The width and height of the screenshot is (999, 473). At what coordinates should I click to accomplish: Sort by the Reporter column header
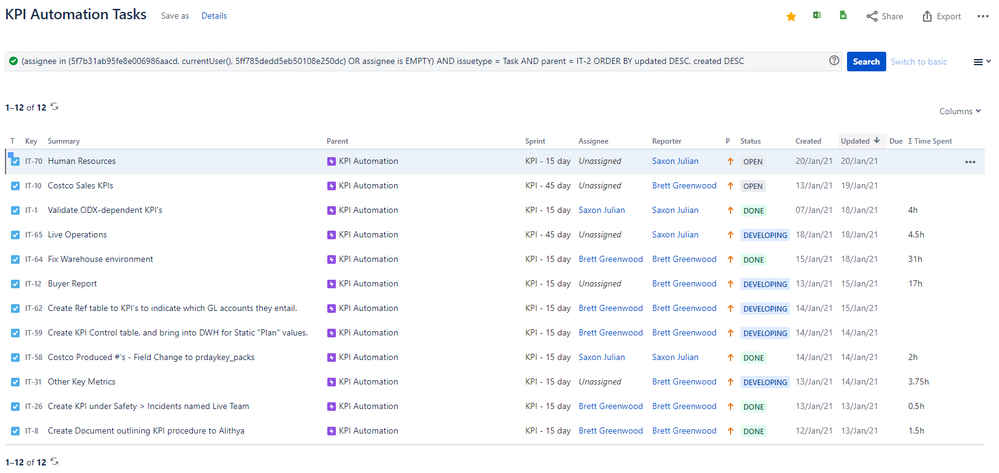(x=666, y=141)
